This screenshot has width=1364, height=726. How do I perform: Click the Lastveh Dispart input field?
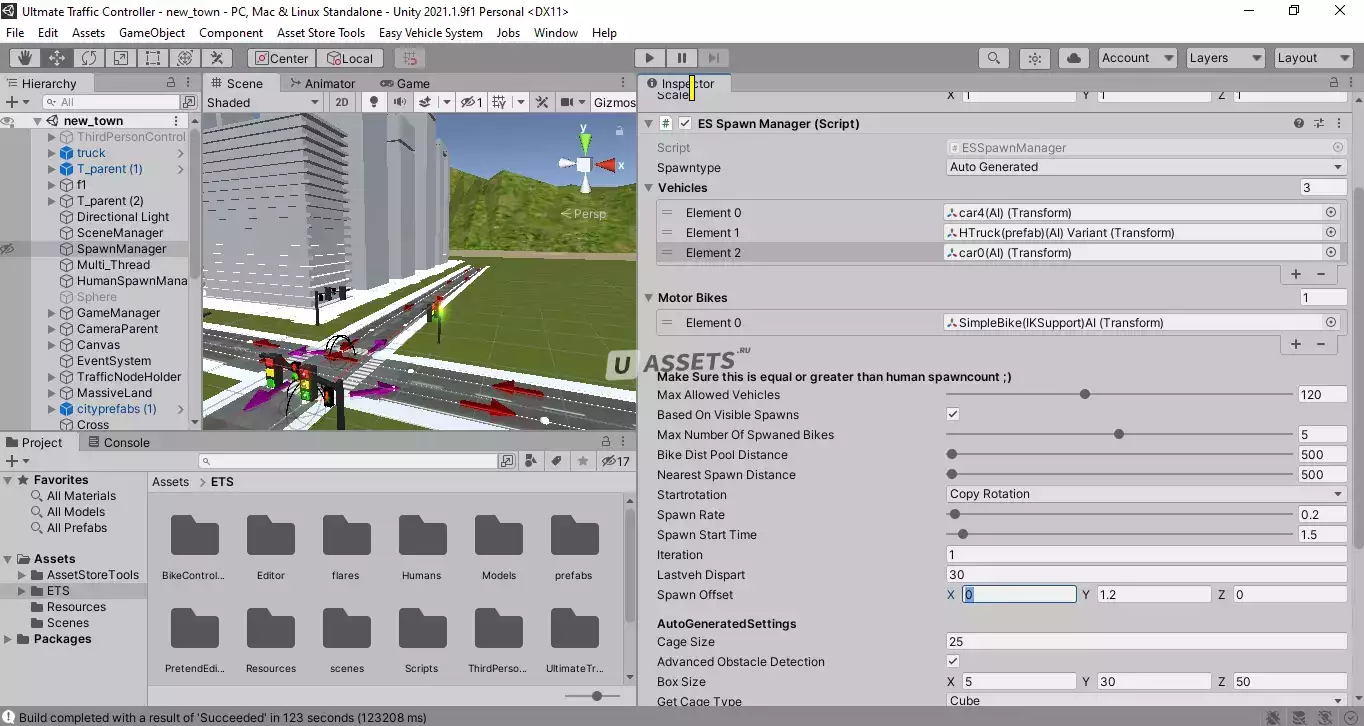1147,574
